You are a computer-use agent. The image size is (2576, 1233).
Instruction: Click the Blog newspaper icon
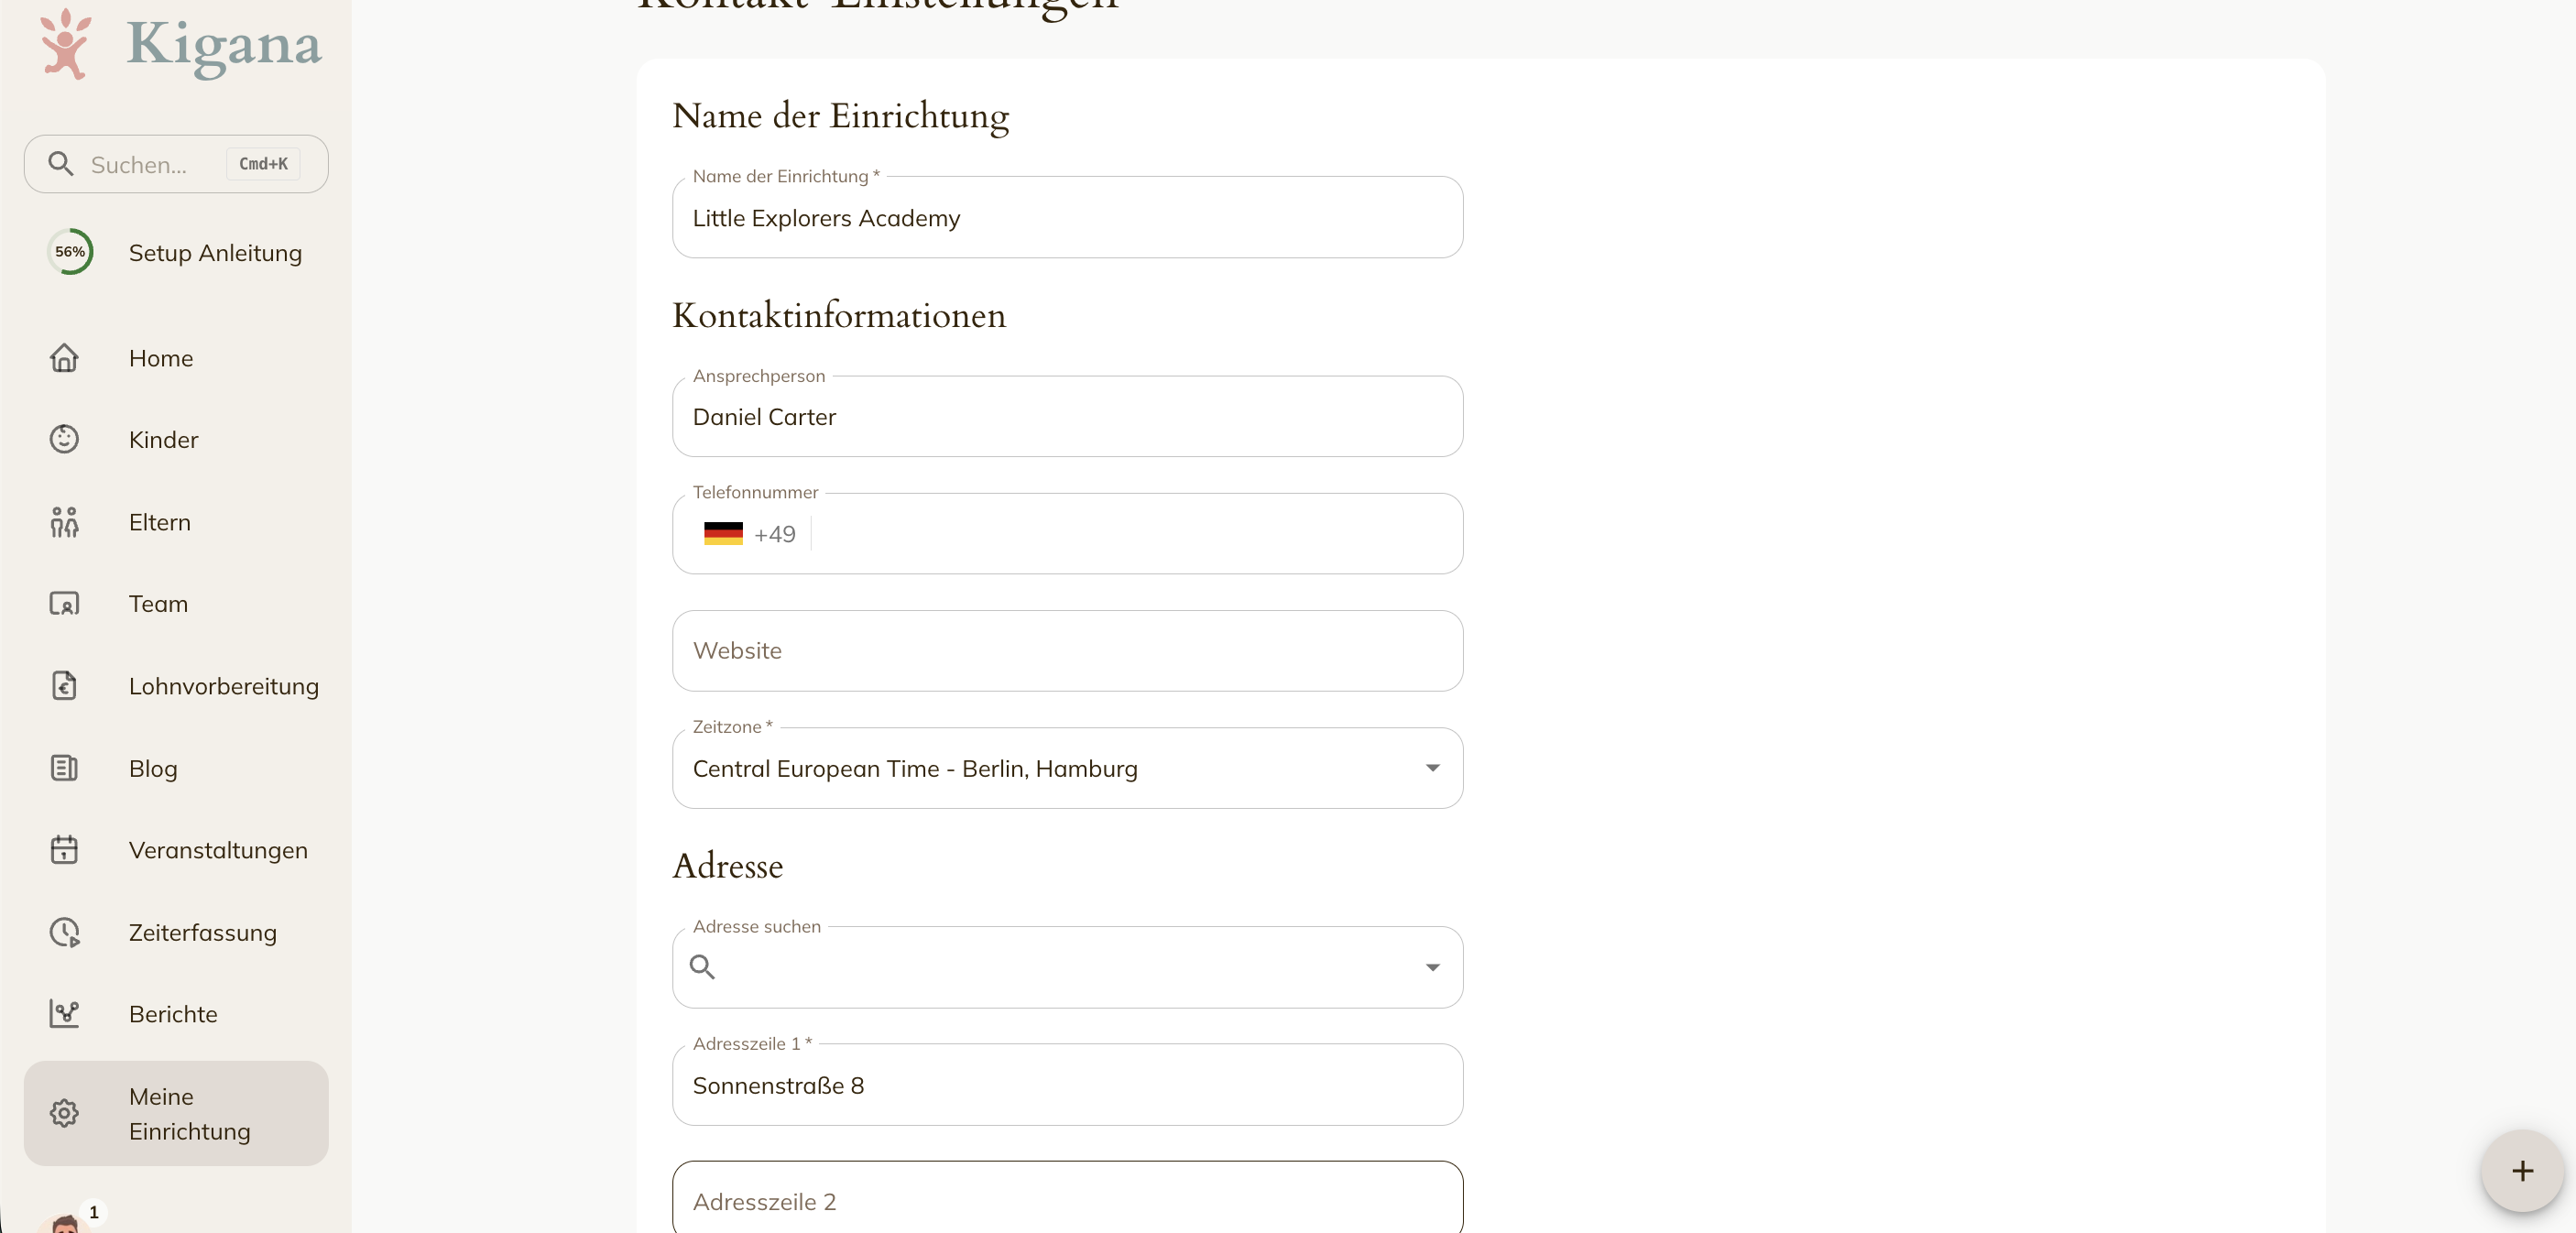point(64,768)
